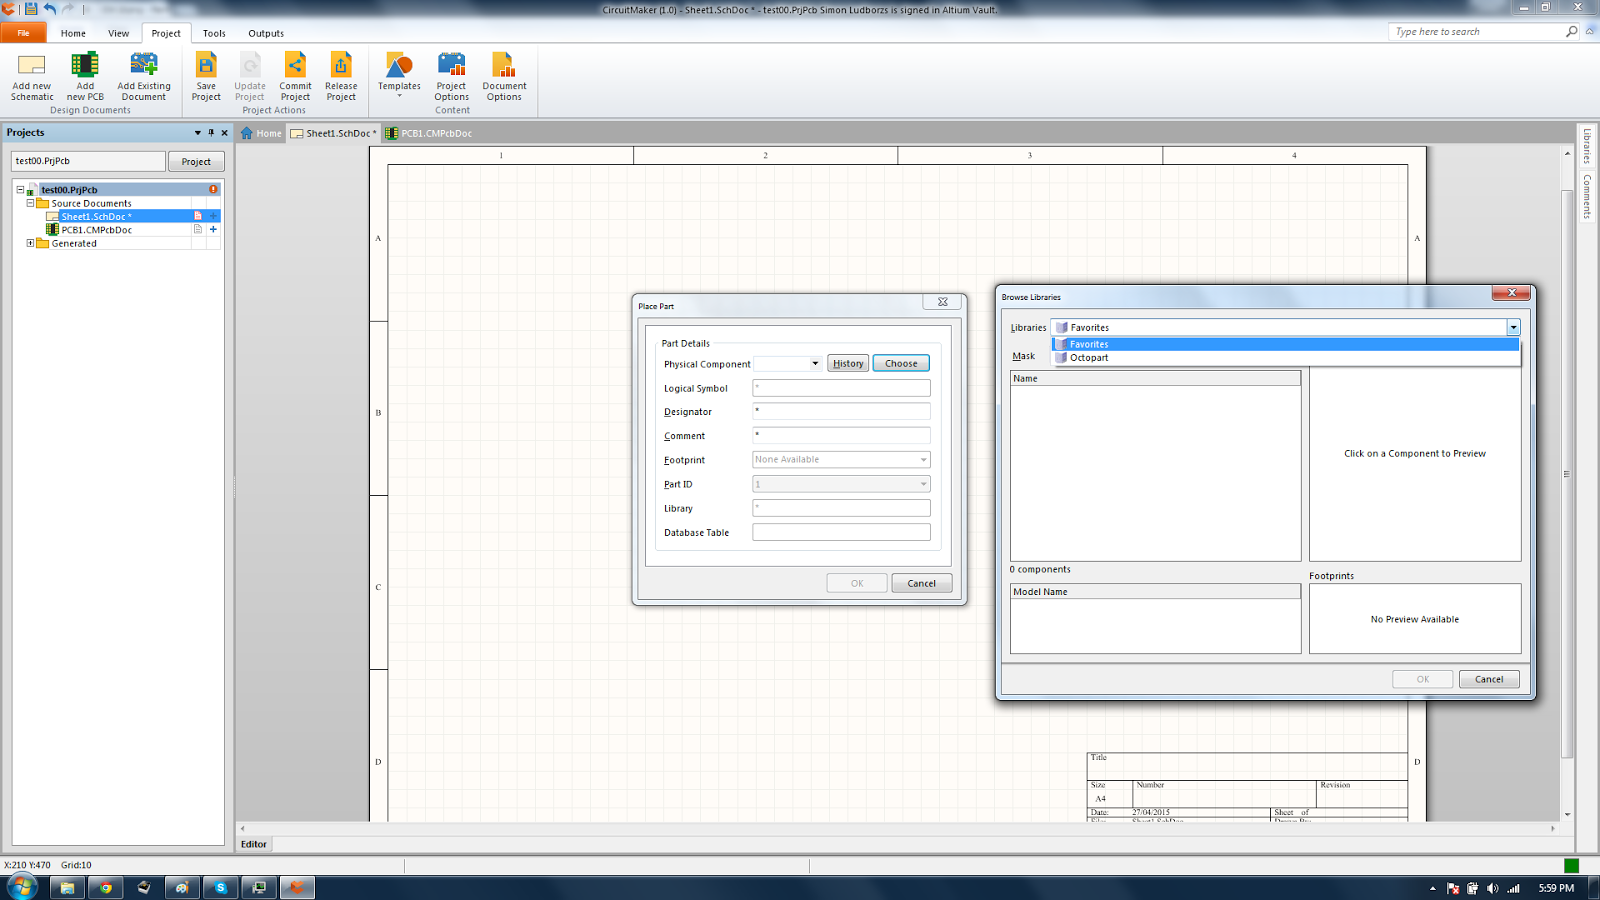Viewport: 1600px width, 900px height.
Task: Click Cancel in the Browse Libraries dialog
Action: [1489, 679]
